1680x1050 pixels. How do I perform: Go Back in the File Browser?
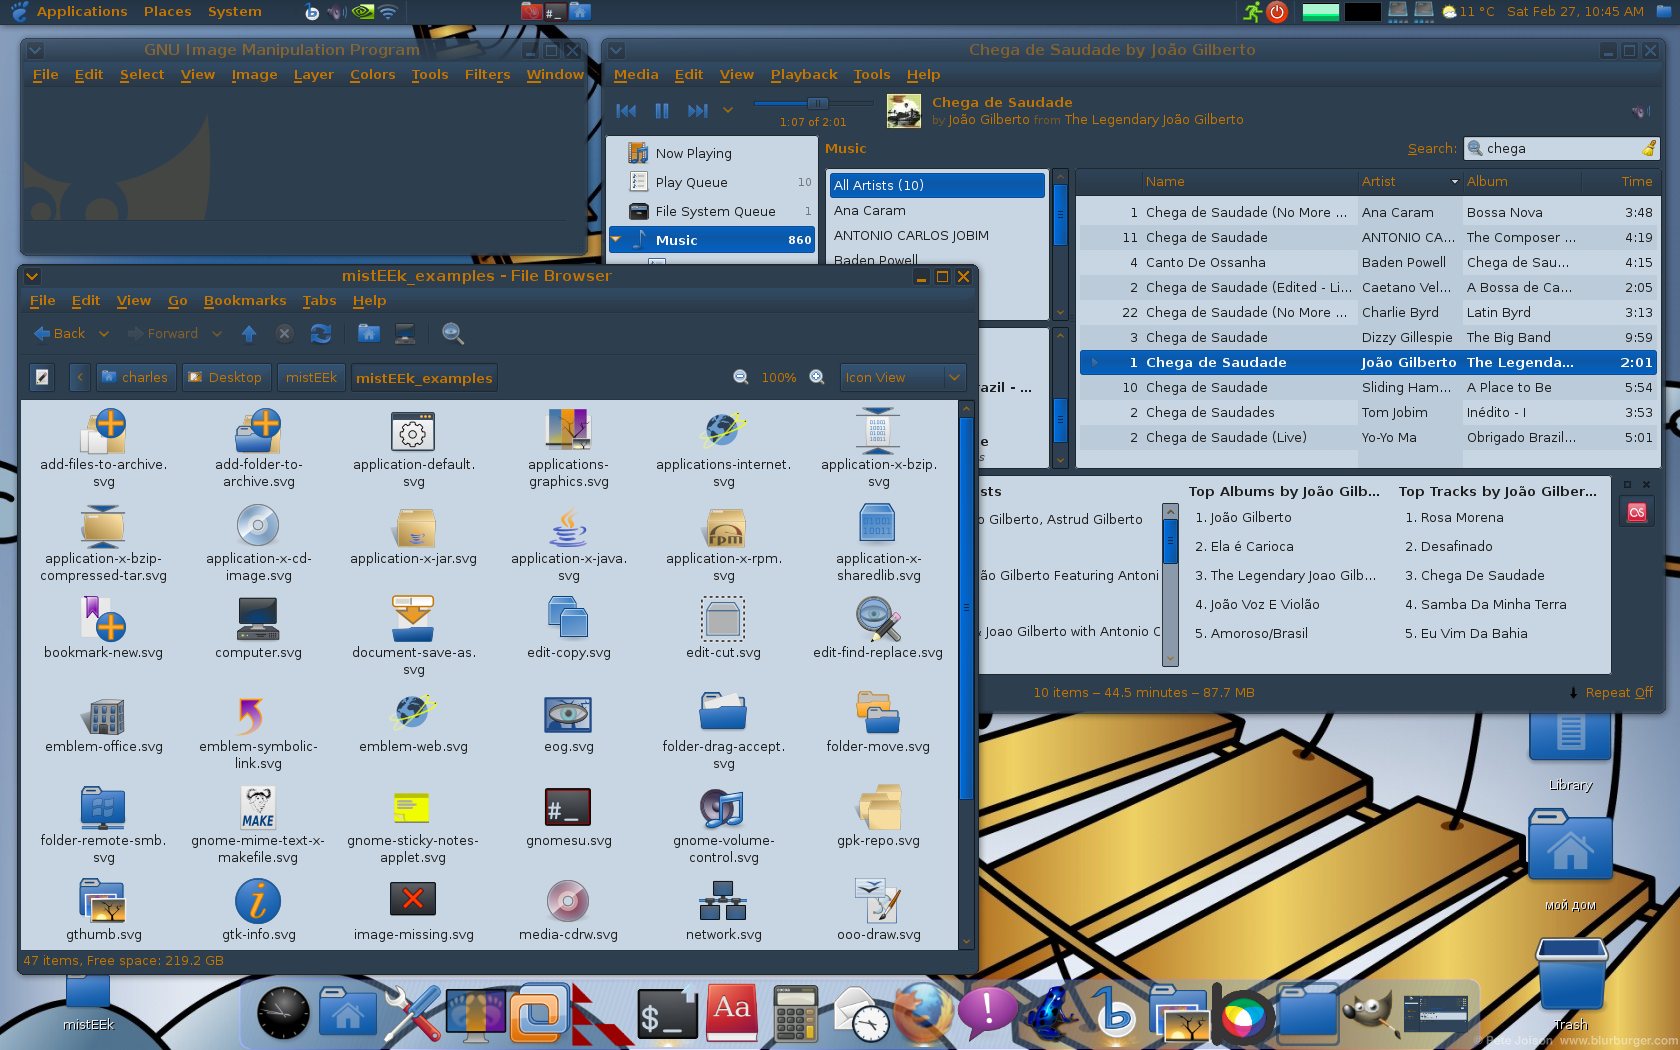coord(60,333)
